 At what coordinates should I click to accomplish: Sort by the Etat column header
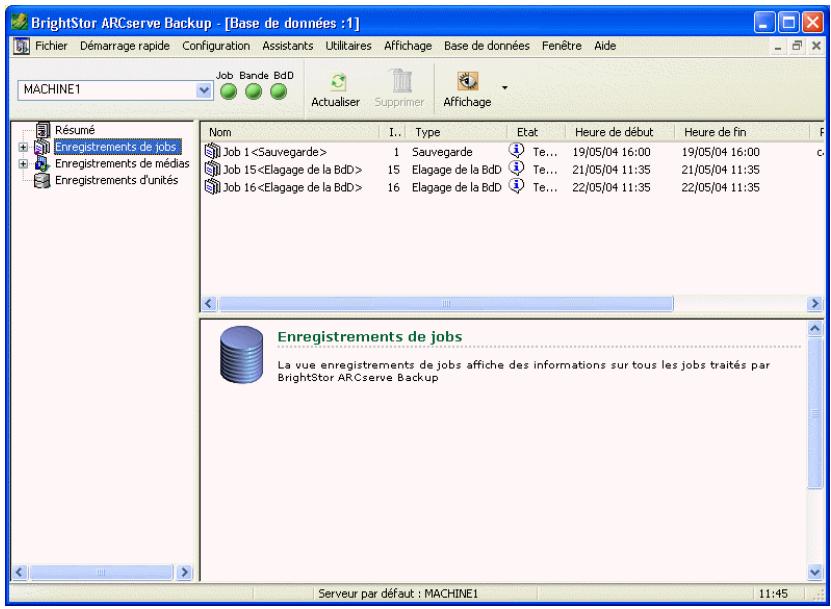pos(537,132)
